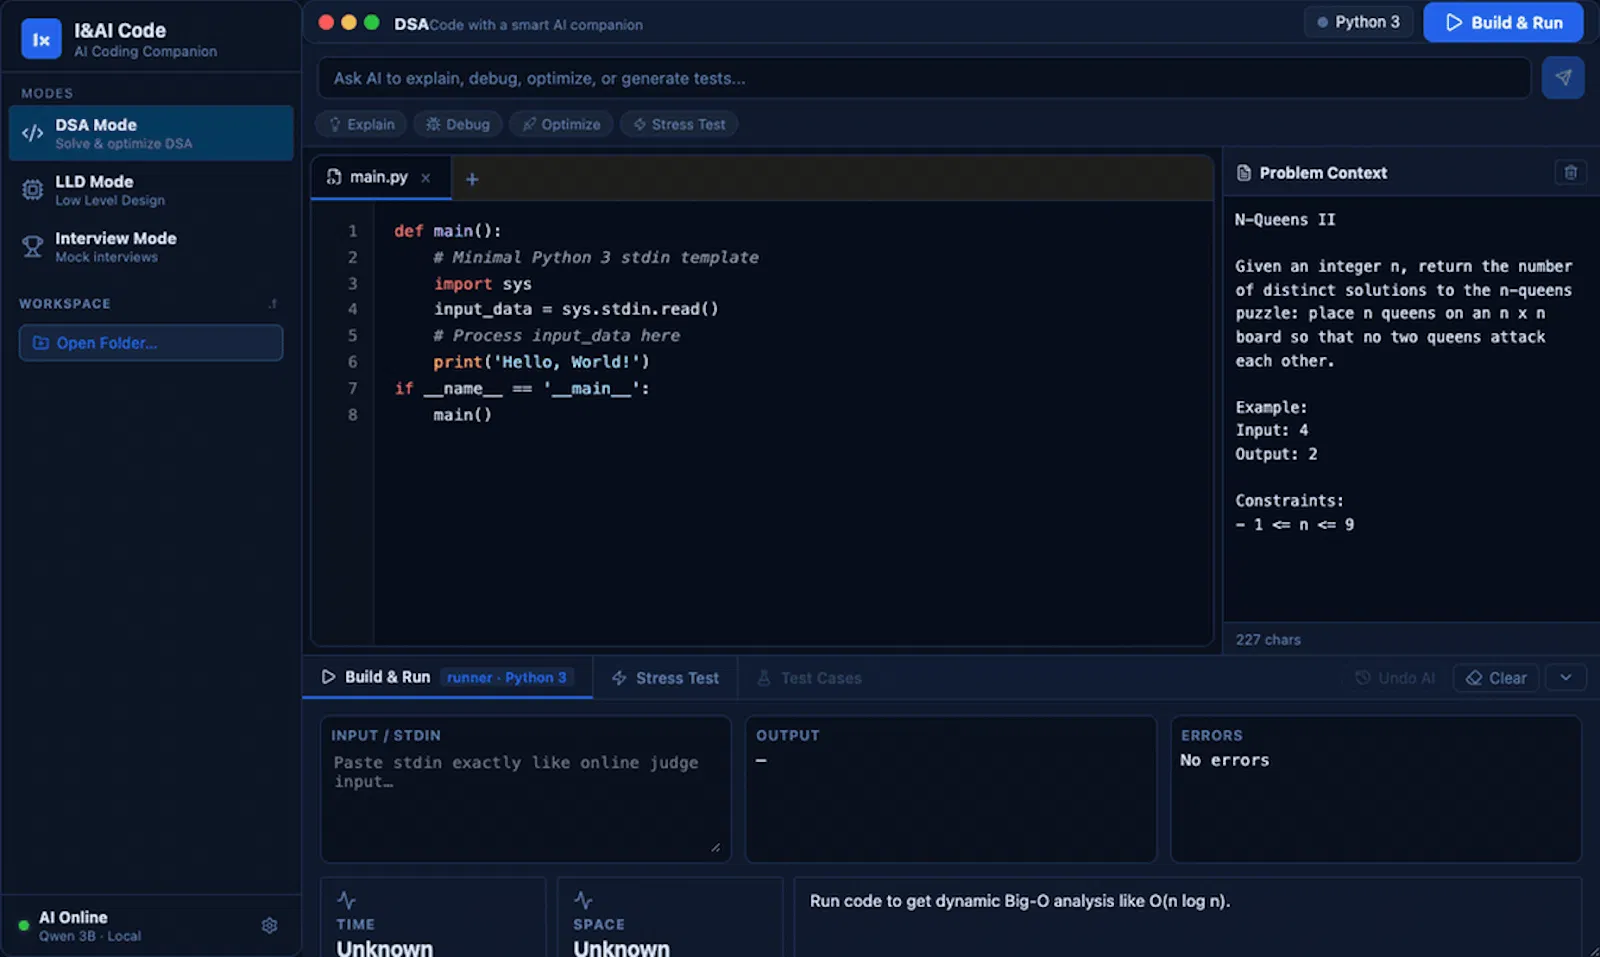
Task: Click the 'if __name__' code line
Action: [522, 388]
